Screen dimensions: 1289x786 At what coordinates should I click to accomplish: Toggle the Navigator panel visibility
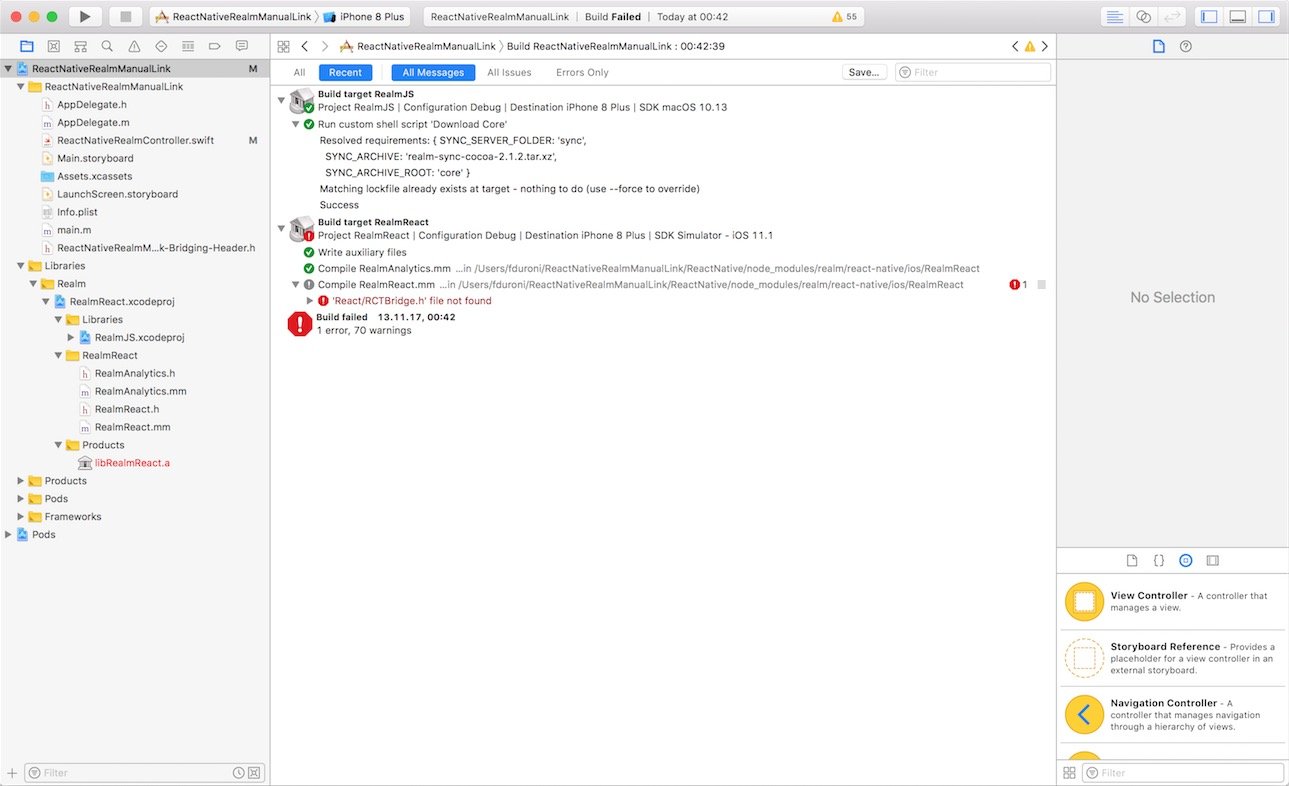(x=1209, y=16)
